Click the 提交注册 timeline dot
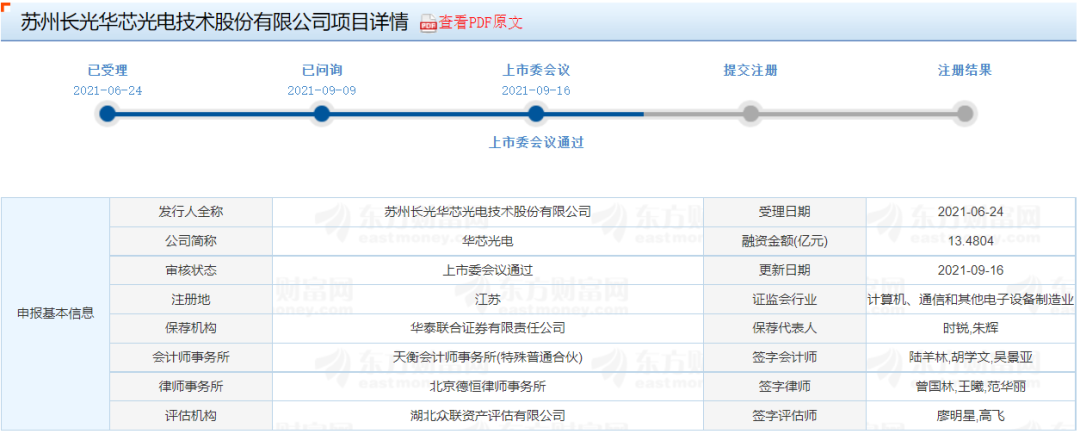This screenshot has height=434, width=1080. pyautogui.click(x=750, y=114)
